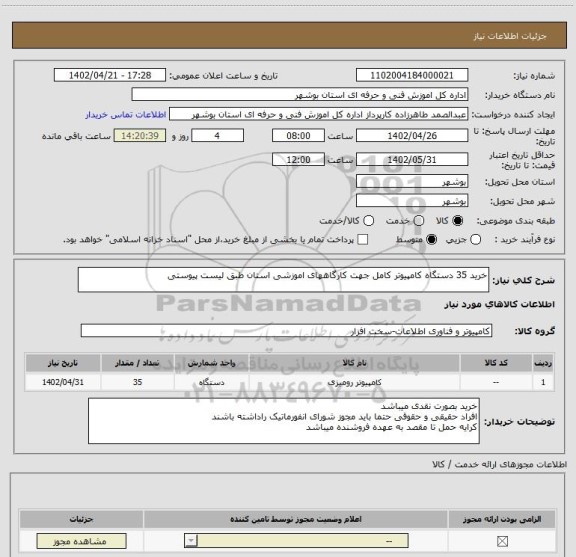Click the اعلام وضعیت مجوز header

click(x=296, y=519)
